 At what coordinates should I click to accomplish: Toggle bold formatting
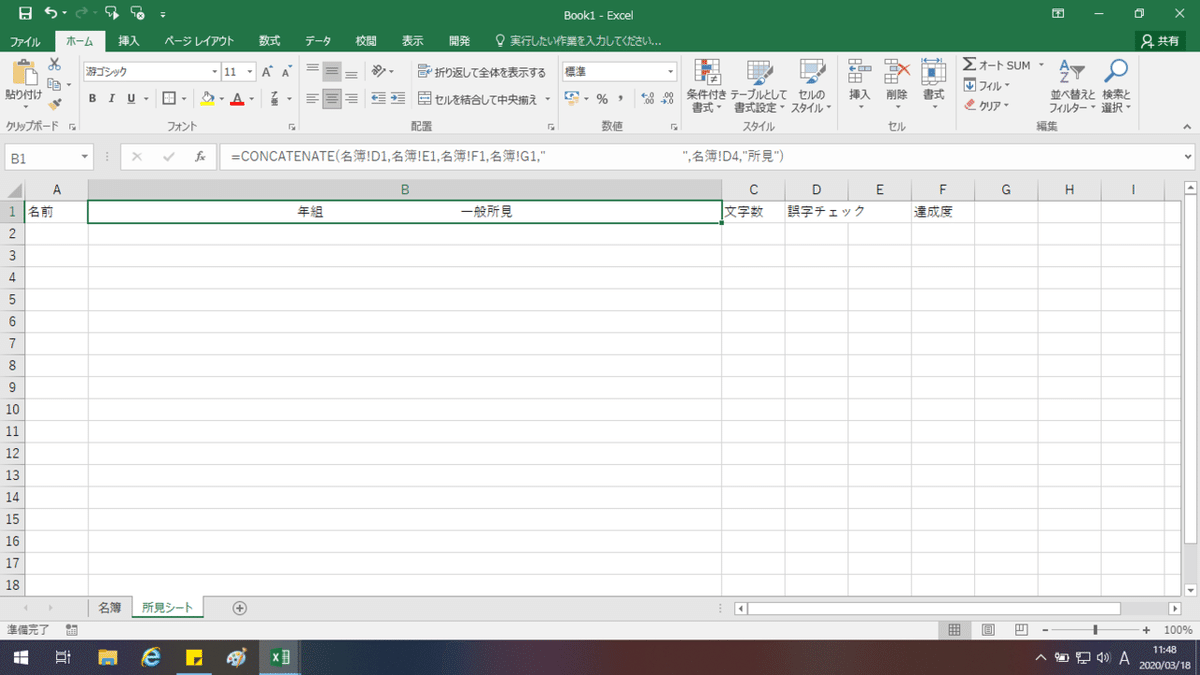point(92,99)
